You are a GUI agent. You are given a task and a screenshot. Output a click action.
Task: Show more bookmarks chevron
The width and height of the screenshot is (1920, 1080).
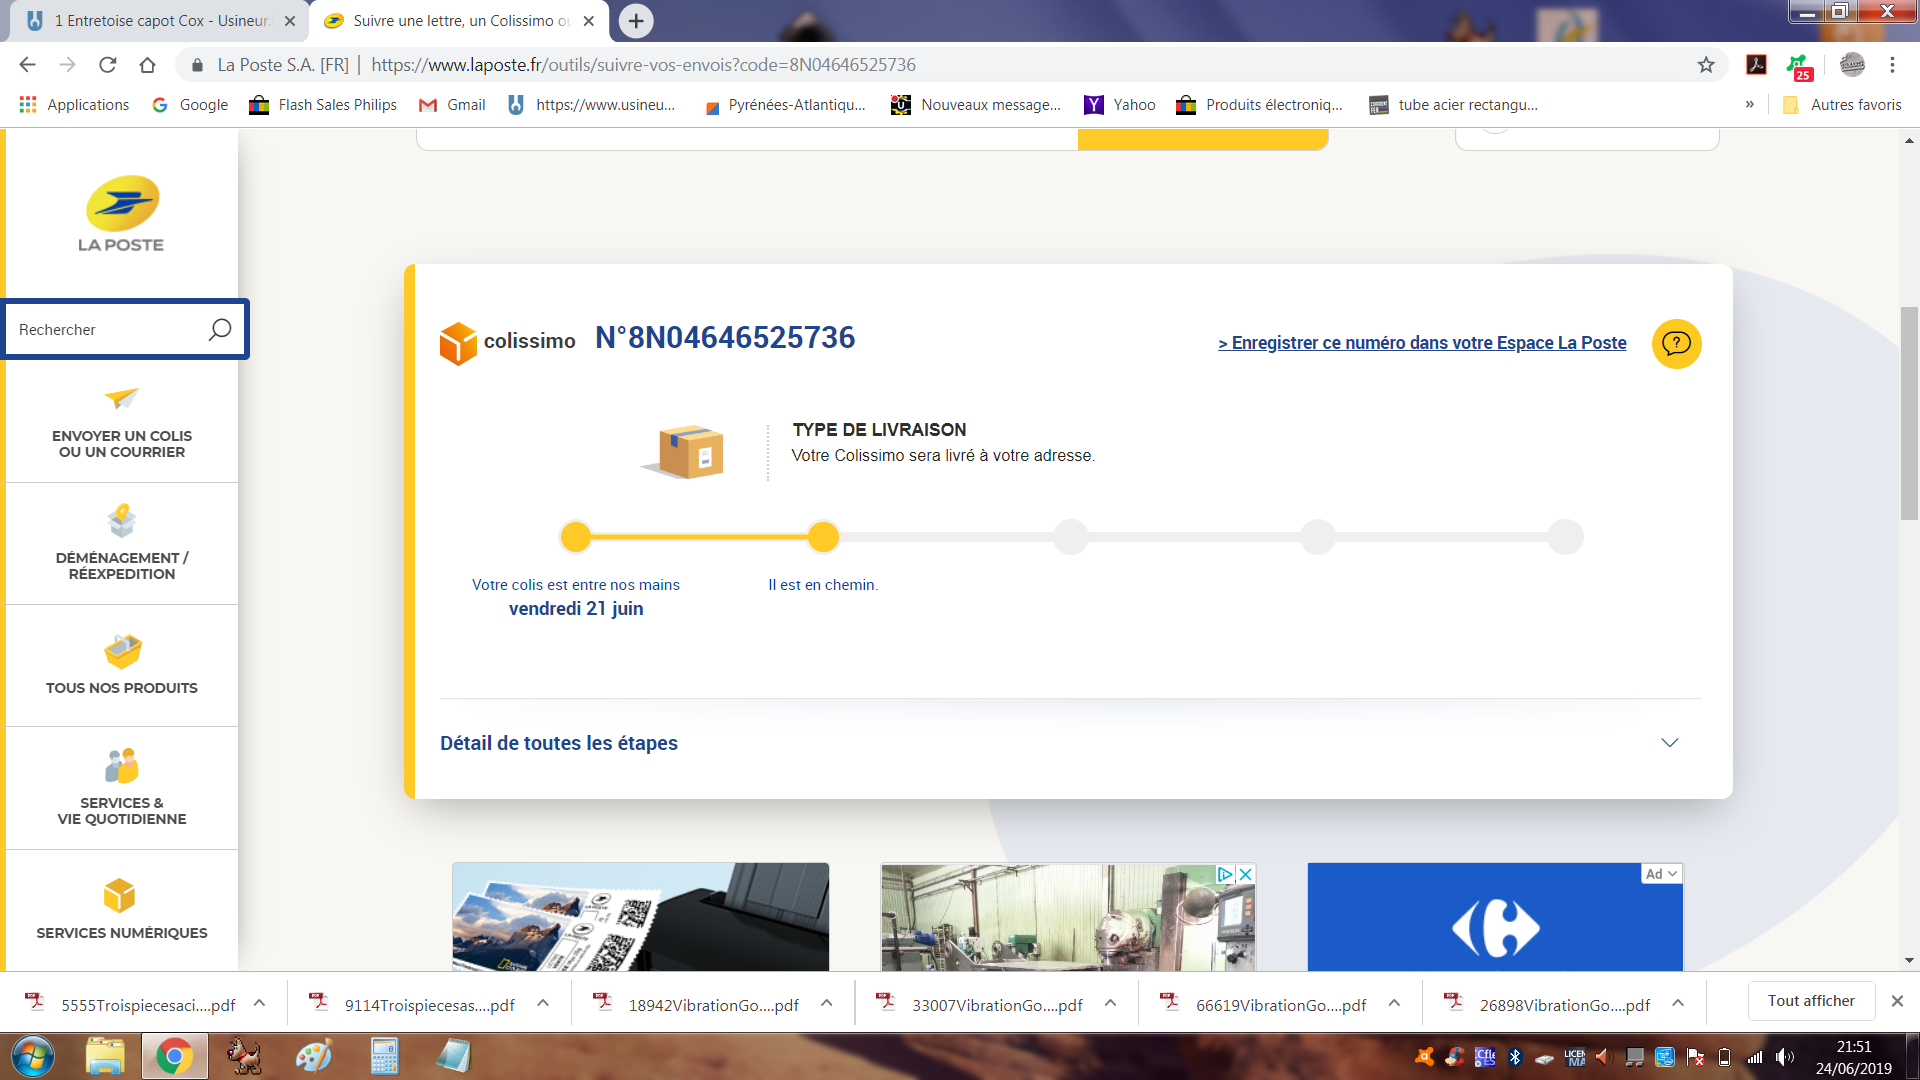coord(1750,105)
